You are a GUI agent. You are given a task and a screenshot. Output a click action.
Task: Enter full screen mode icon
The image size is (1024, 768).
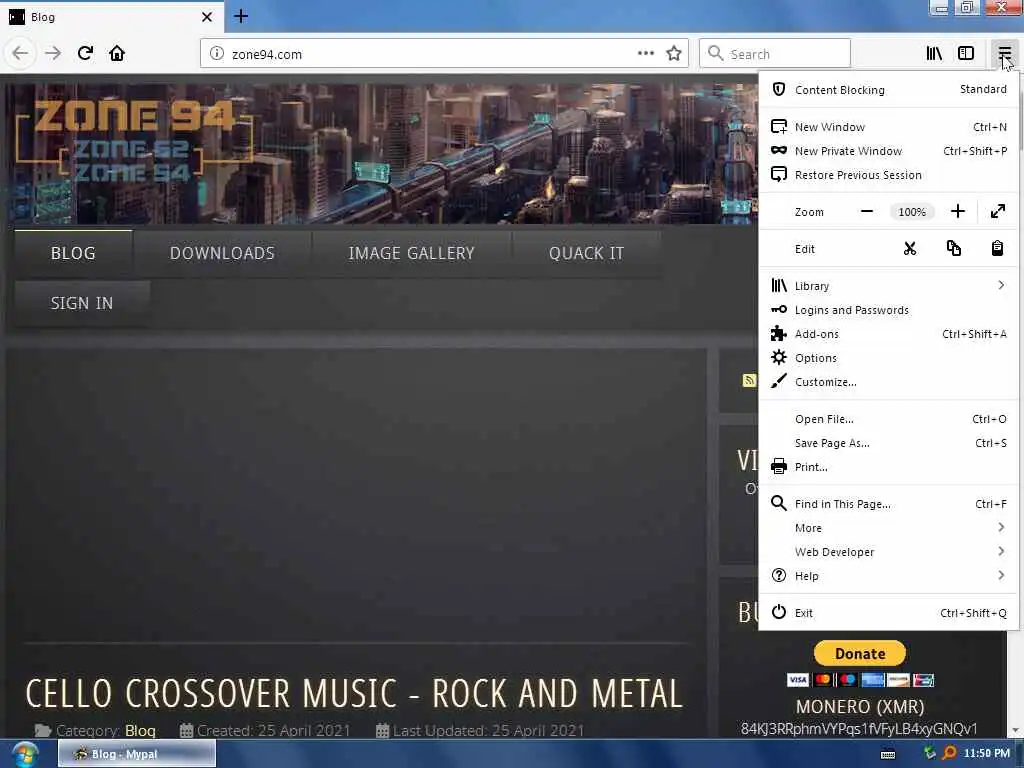[997, 212]
